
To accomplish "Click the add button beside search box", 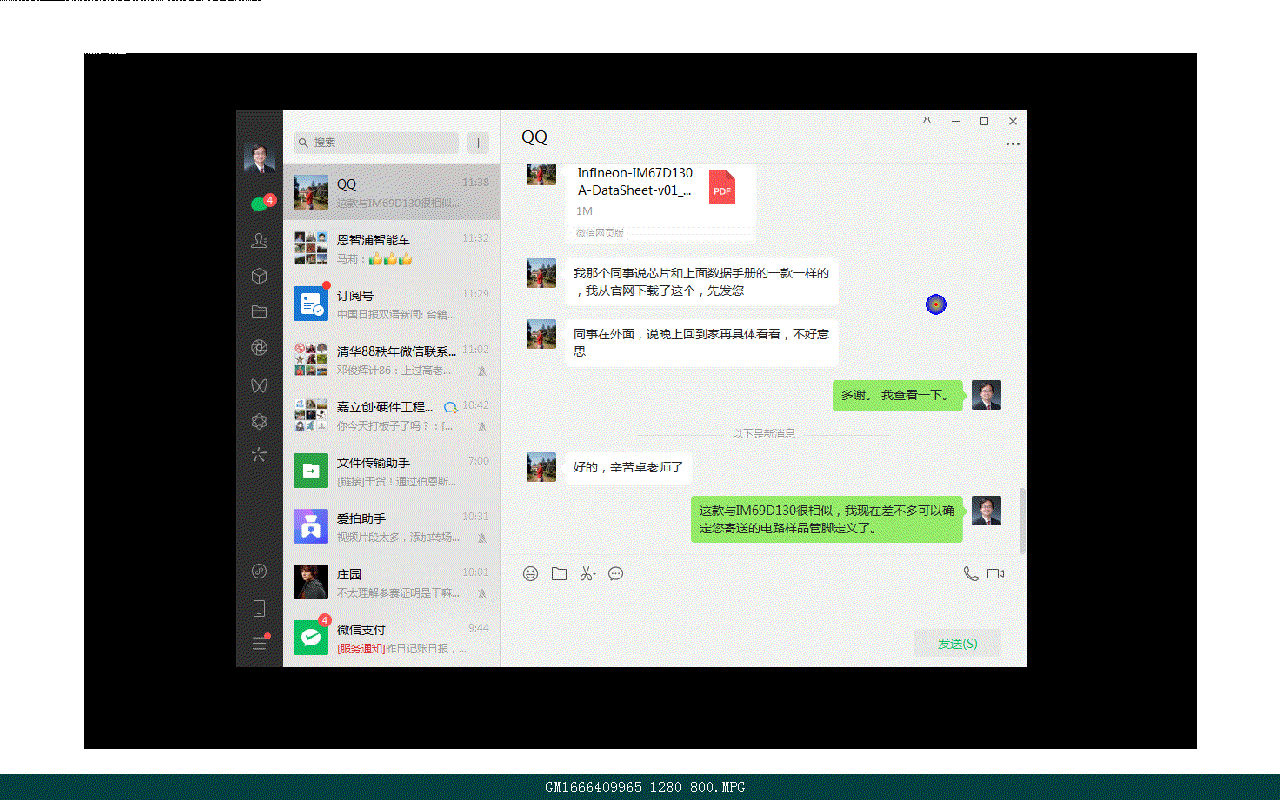I will [x=479, y=143].
